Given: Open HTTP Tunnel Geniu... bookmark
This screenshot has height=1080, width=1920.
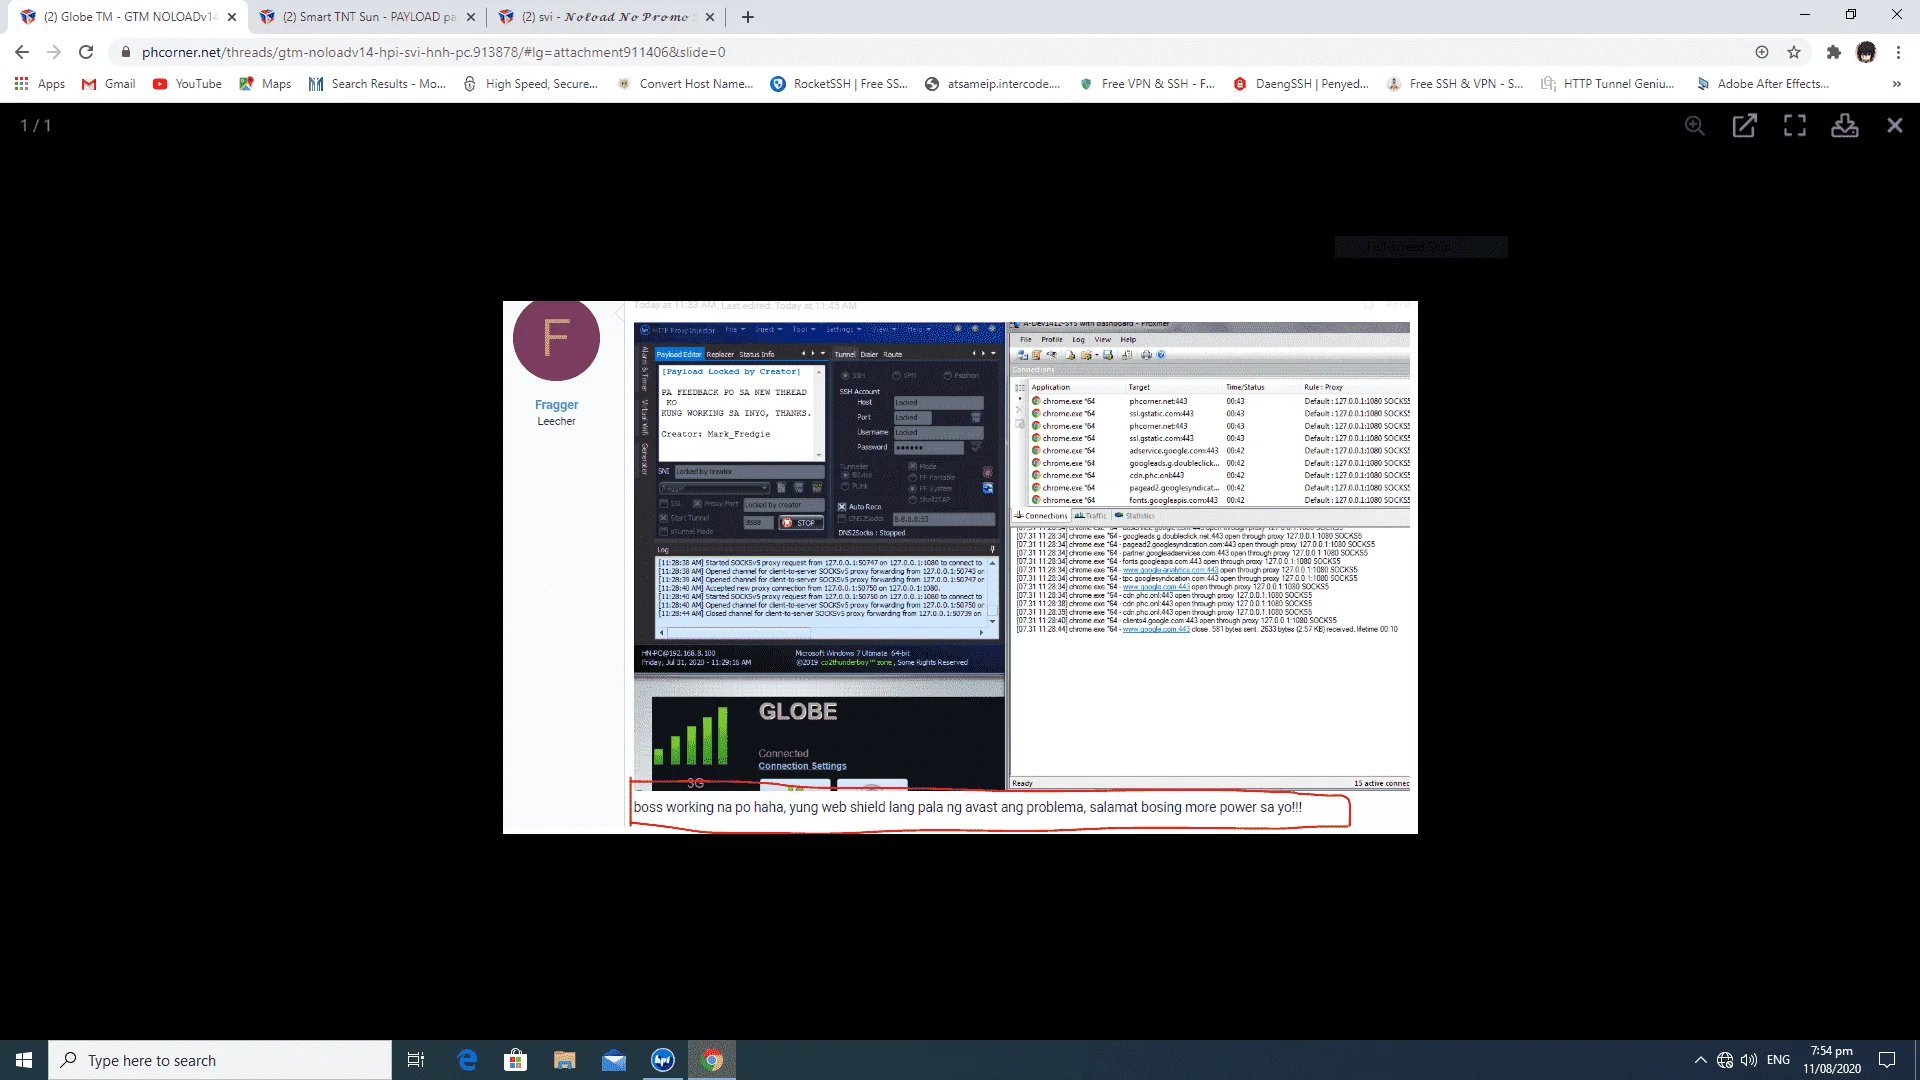Looking at the screenshot, I should pos(1609,84).
